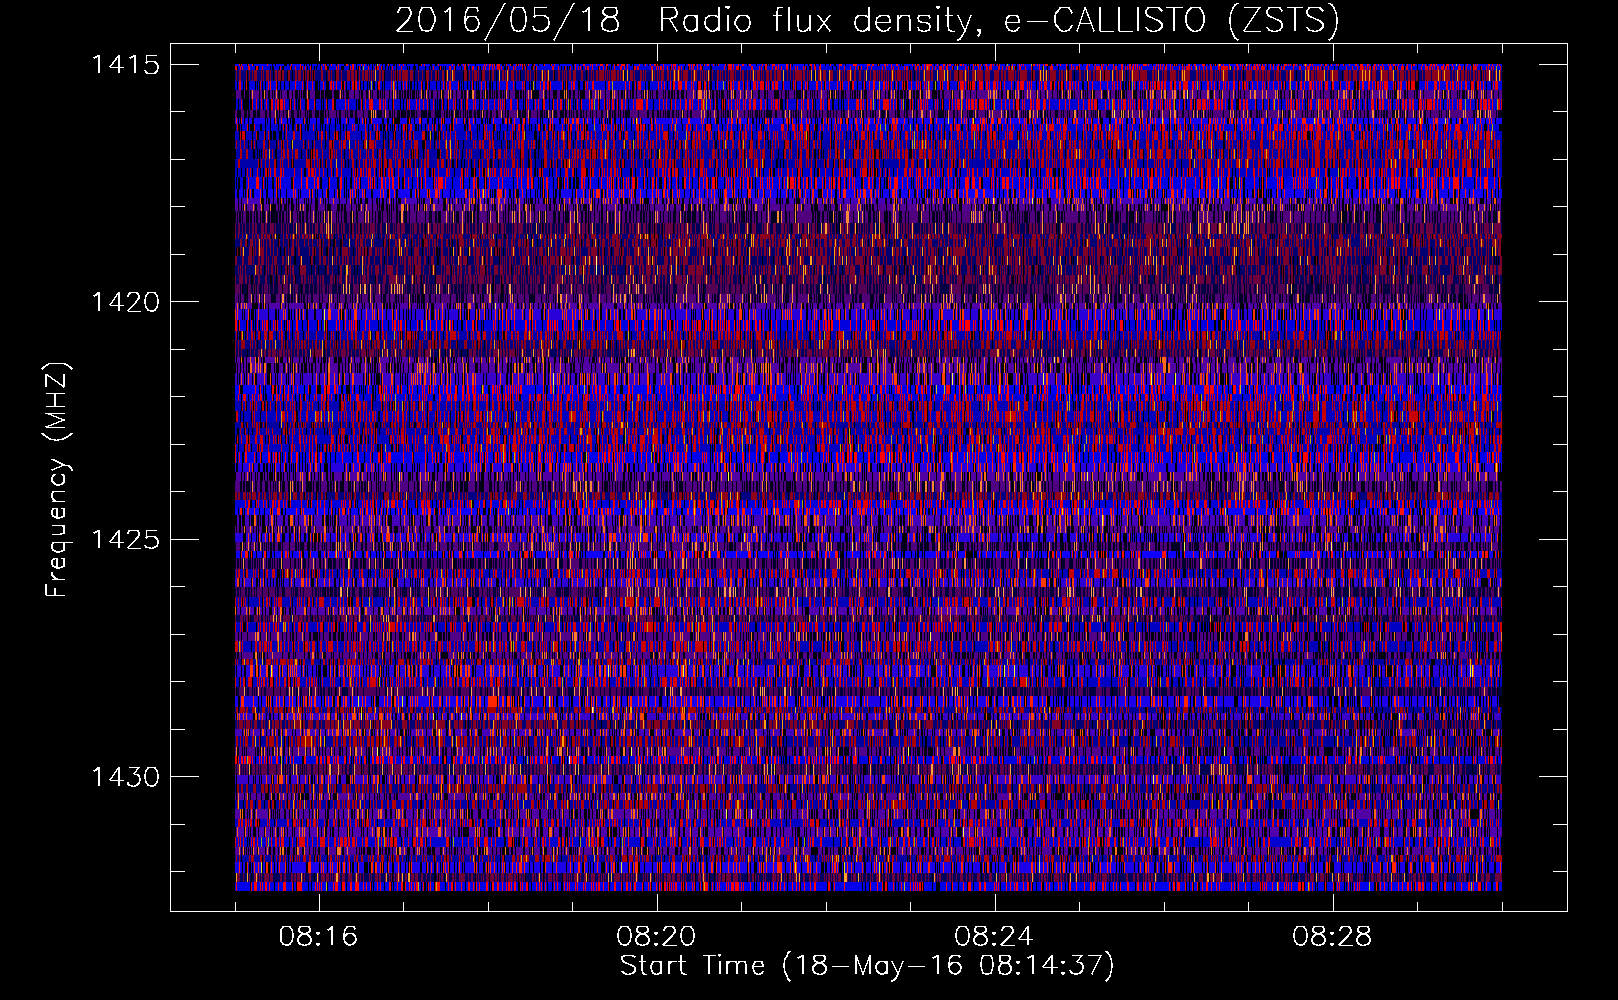Click the 08:16 time tick label

click(x=318, y=937)
